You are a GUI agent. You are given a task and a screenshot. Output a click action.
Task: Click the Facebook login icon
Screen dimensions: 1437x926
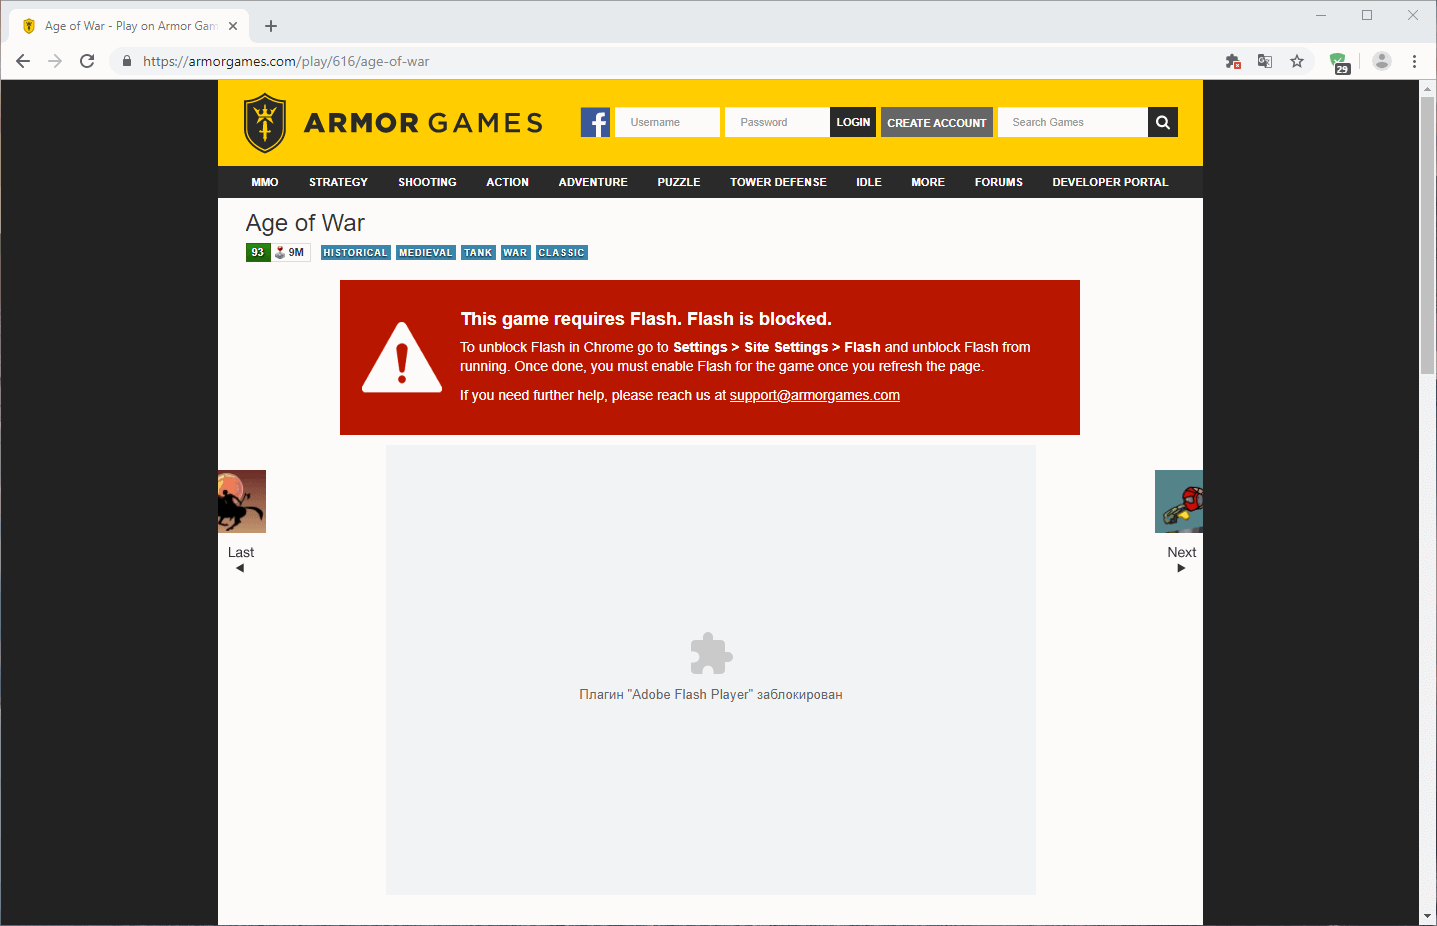click(595, 122)
